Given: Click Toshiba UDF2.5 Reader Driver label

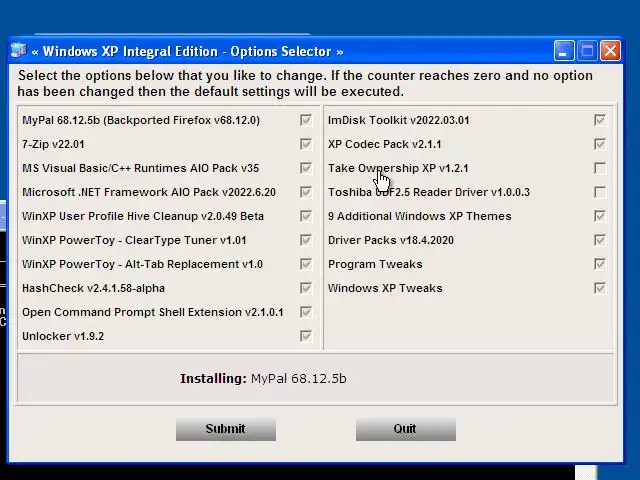Looking at the screenshot, I should click(429, 192).
